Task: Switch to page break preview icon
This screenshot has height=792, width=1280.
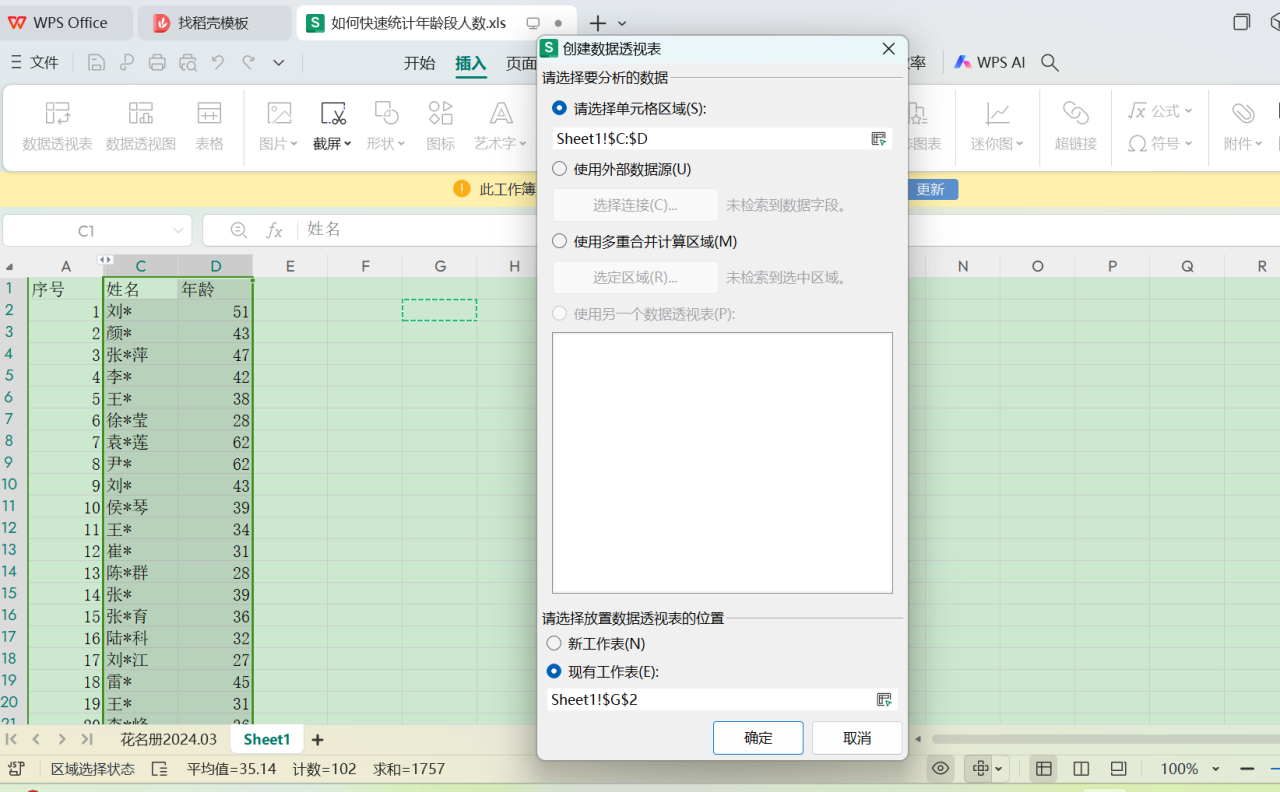Action: (1081, 768)
